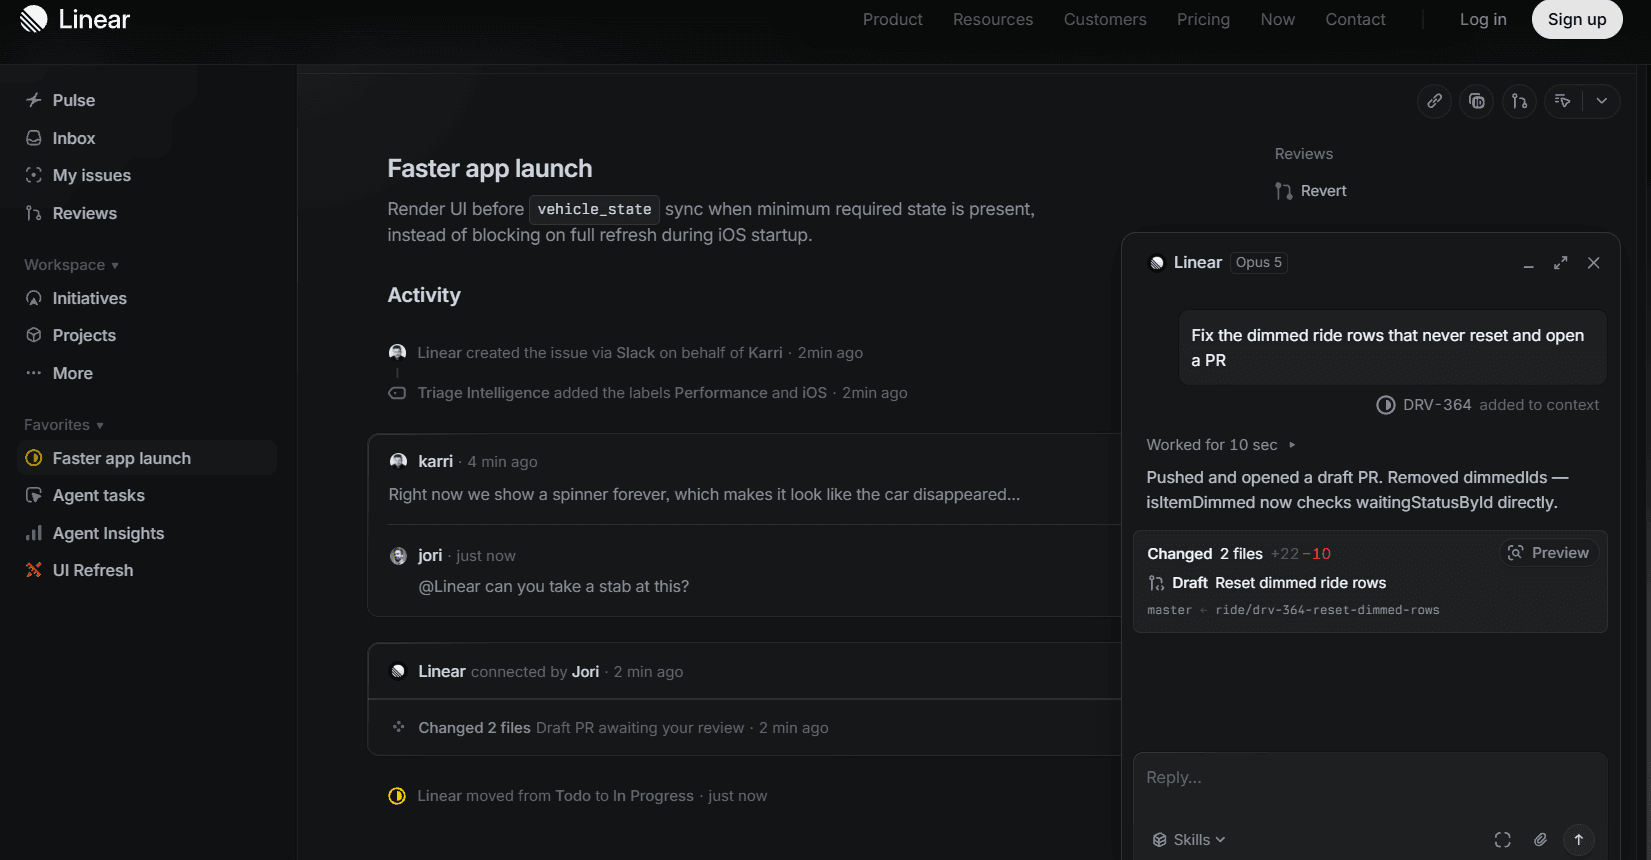This screenshot has width=1651, height=860.
Task: Send reply with the up-arrow button
Action: tap(1578, 840)
